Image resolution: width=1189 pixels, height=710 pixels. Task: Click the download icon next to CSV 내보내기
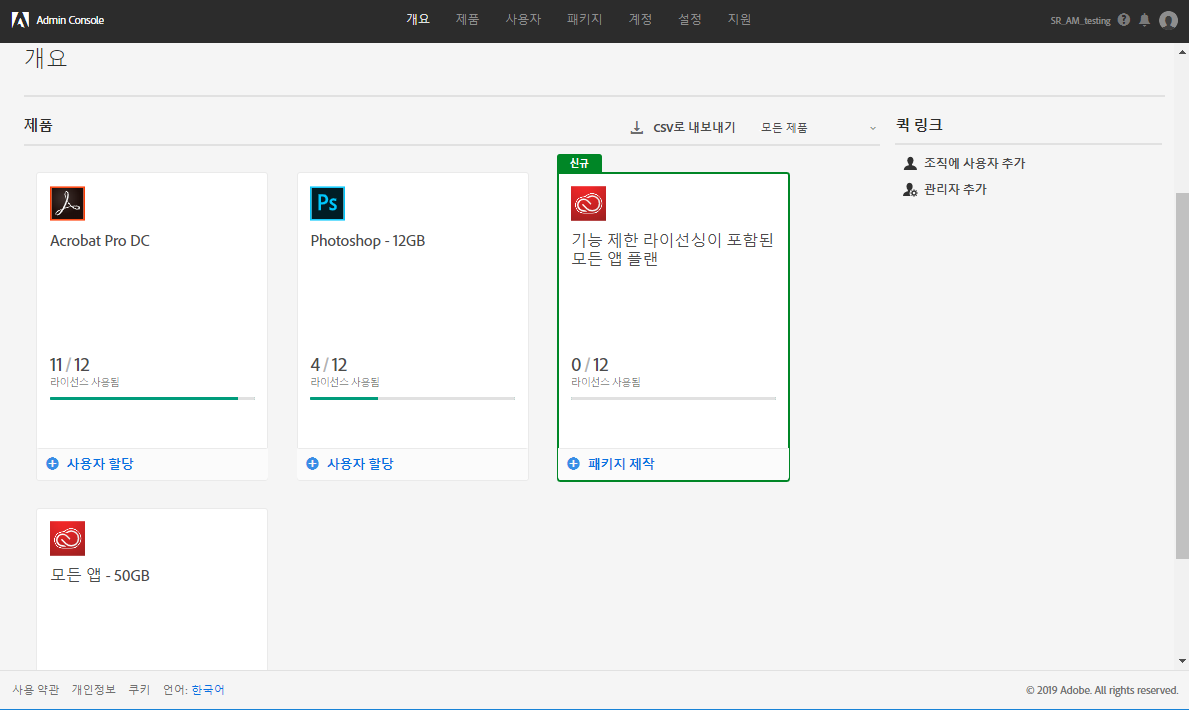(636, 127)
